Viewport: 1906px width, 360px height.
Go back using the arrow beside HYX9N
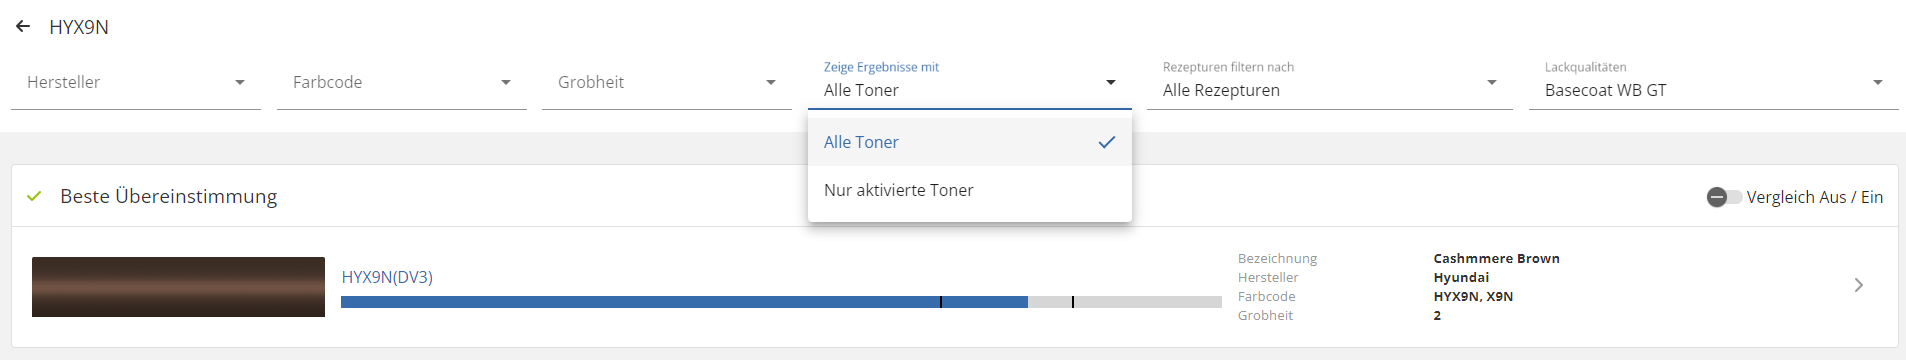pos(23,27)
